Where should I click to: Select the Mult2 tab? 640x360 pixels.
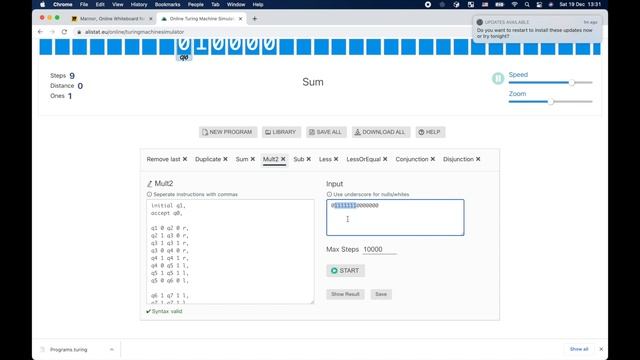pyautogui.click(x=271, y=159)
